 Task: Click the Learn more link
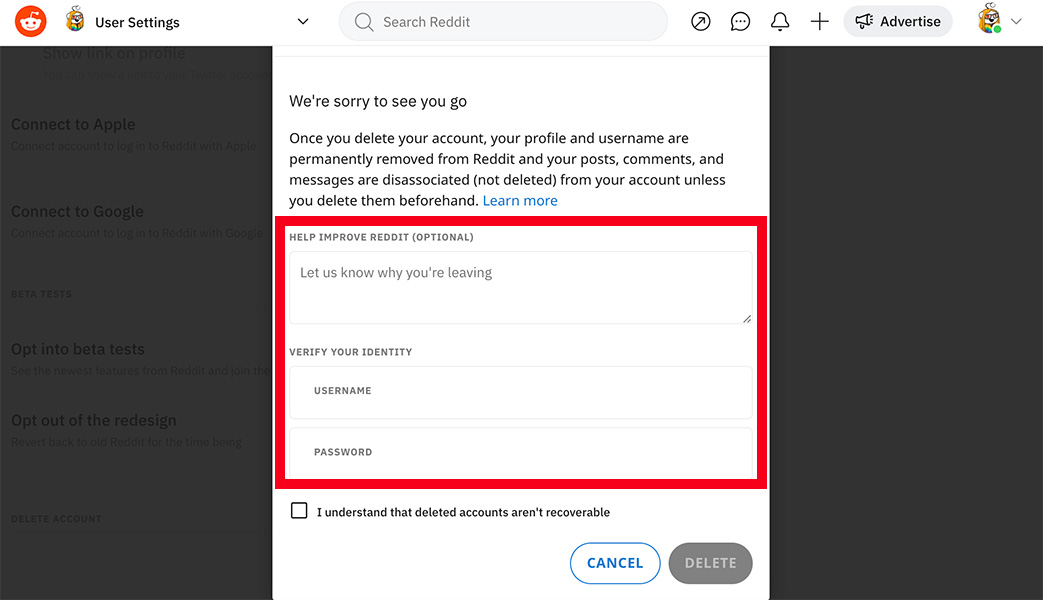tap(520, 200)
